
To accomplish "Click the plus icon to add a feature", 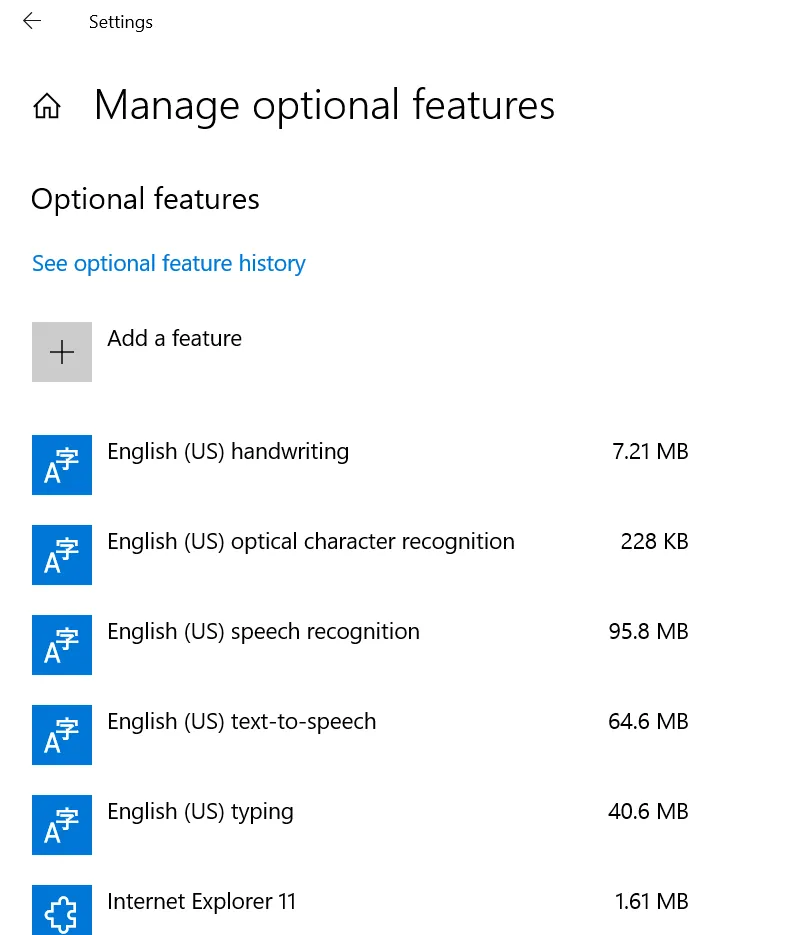I will [62, 352].
